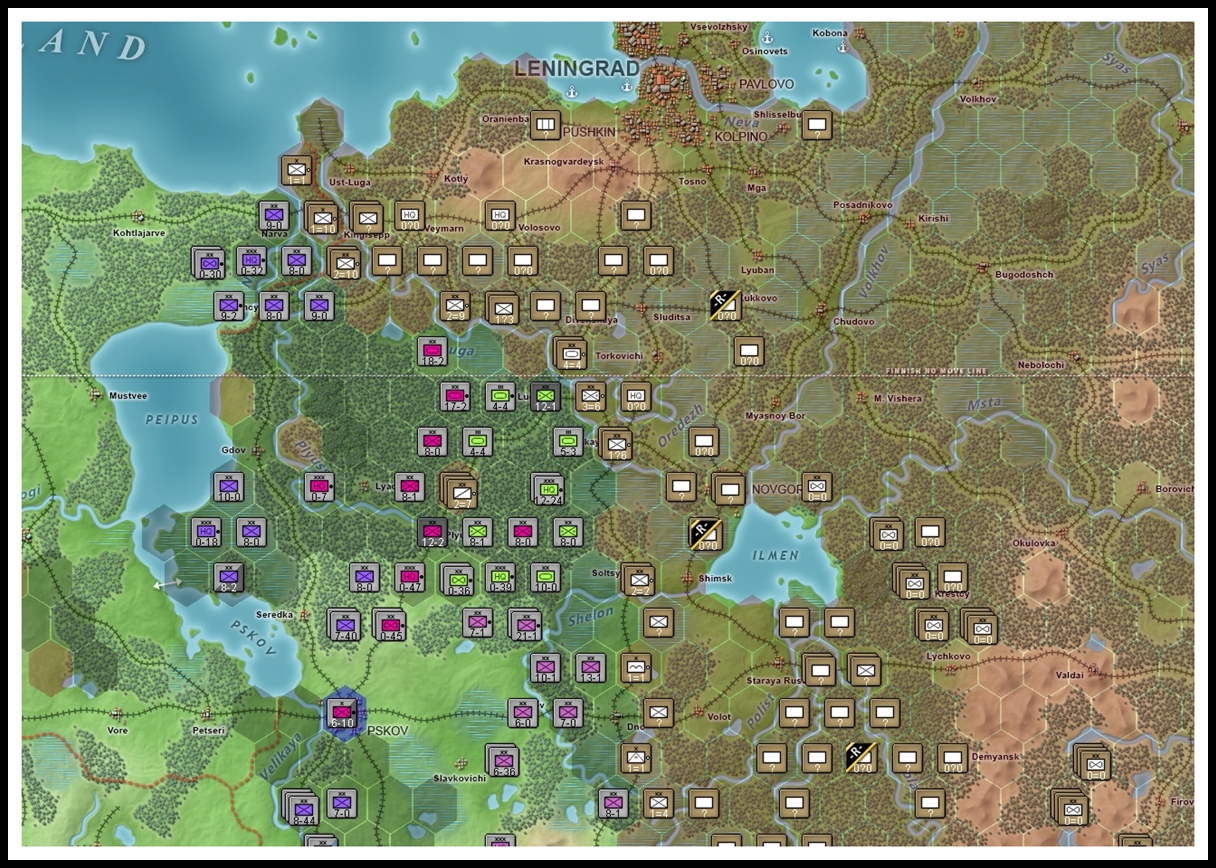Select the magenta 0-47 corps HQ counter

[409, 577]
